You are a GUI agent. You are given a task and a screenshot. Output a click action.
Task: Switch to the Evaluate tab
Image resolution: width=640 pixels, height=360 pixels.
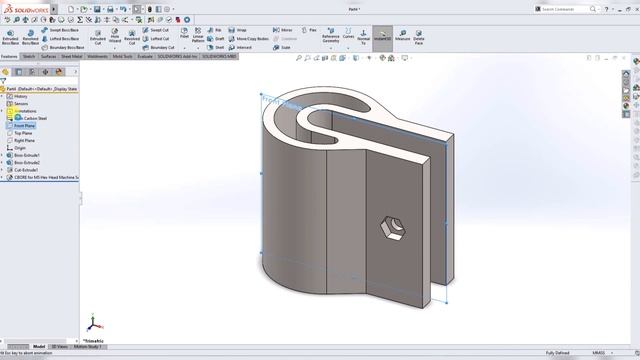[145, 56]
